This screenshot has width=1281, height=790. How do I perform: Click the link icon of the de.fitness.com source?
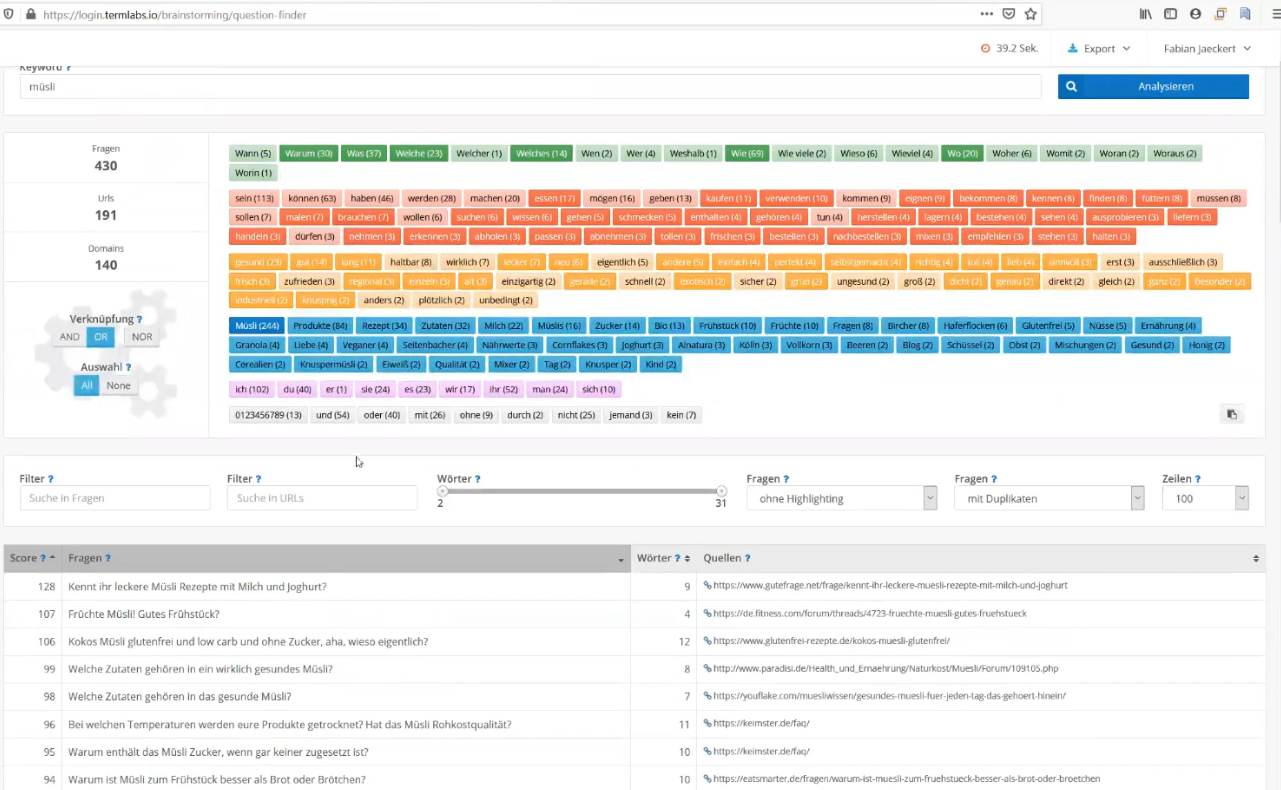(x=708, y=613)
